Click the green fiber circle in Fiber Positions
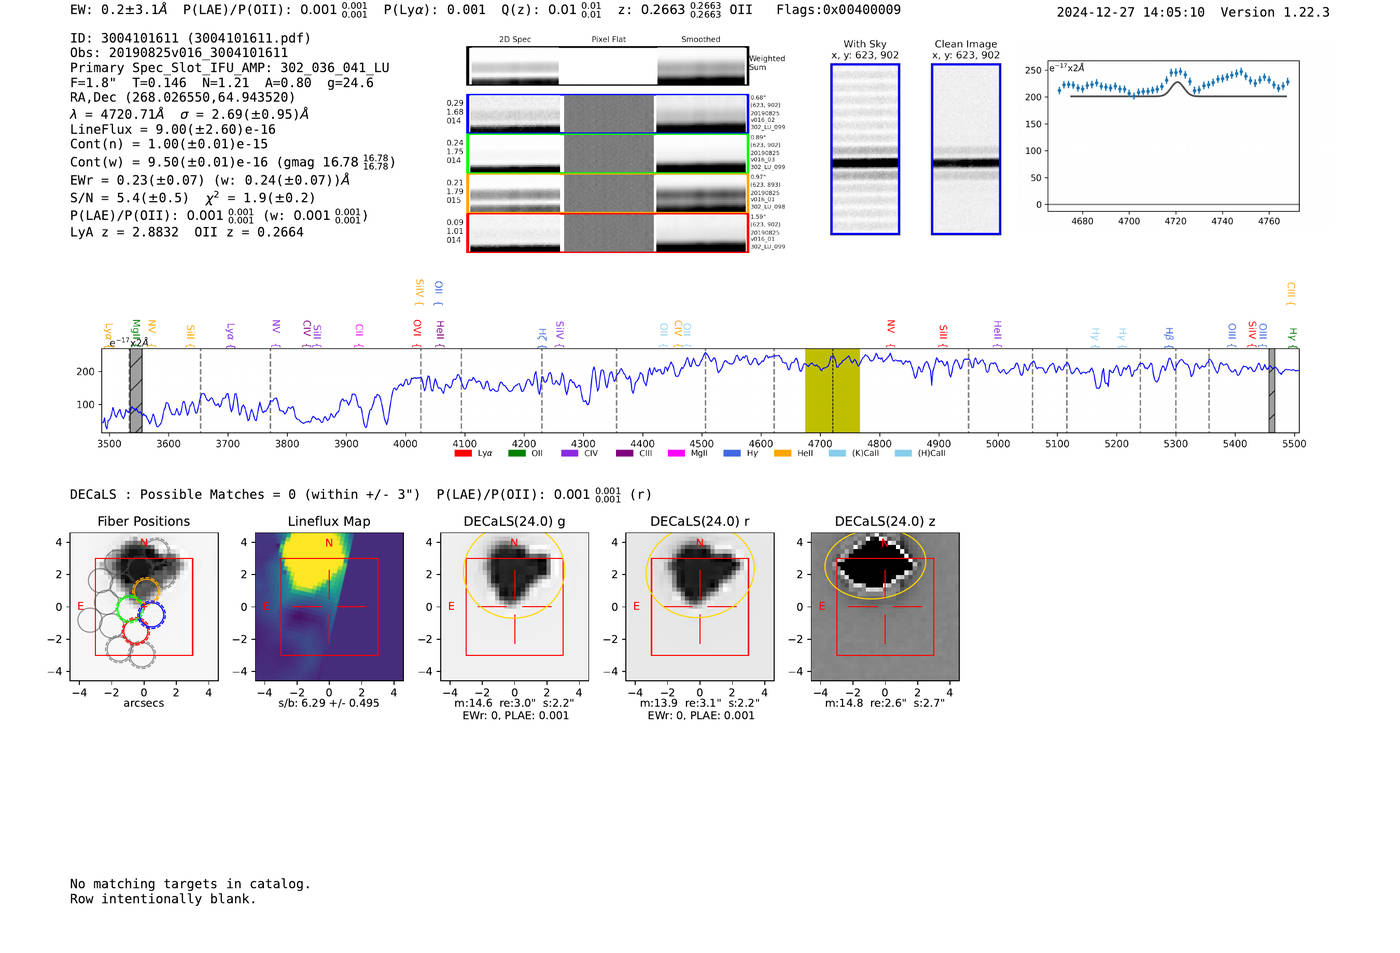The height and width of the screenshot is (953, 1400). point(130,607)
